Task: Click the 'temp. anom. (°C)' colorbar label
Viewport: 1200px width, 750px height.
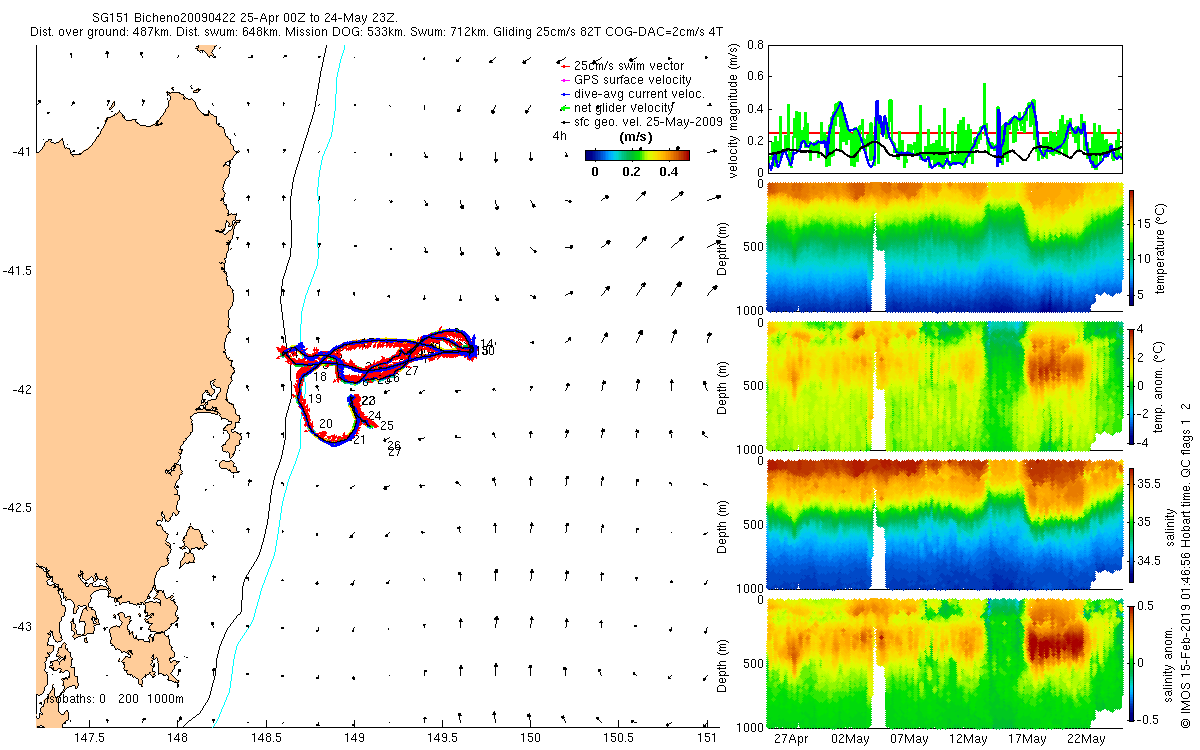Action: (1160, 386)
